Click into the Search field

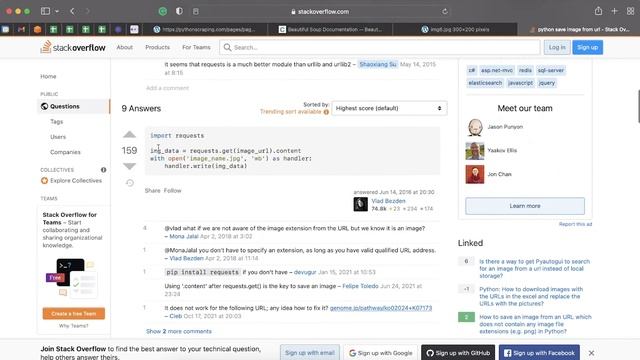tap(380, 47)
